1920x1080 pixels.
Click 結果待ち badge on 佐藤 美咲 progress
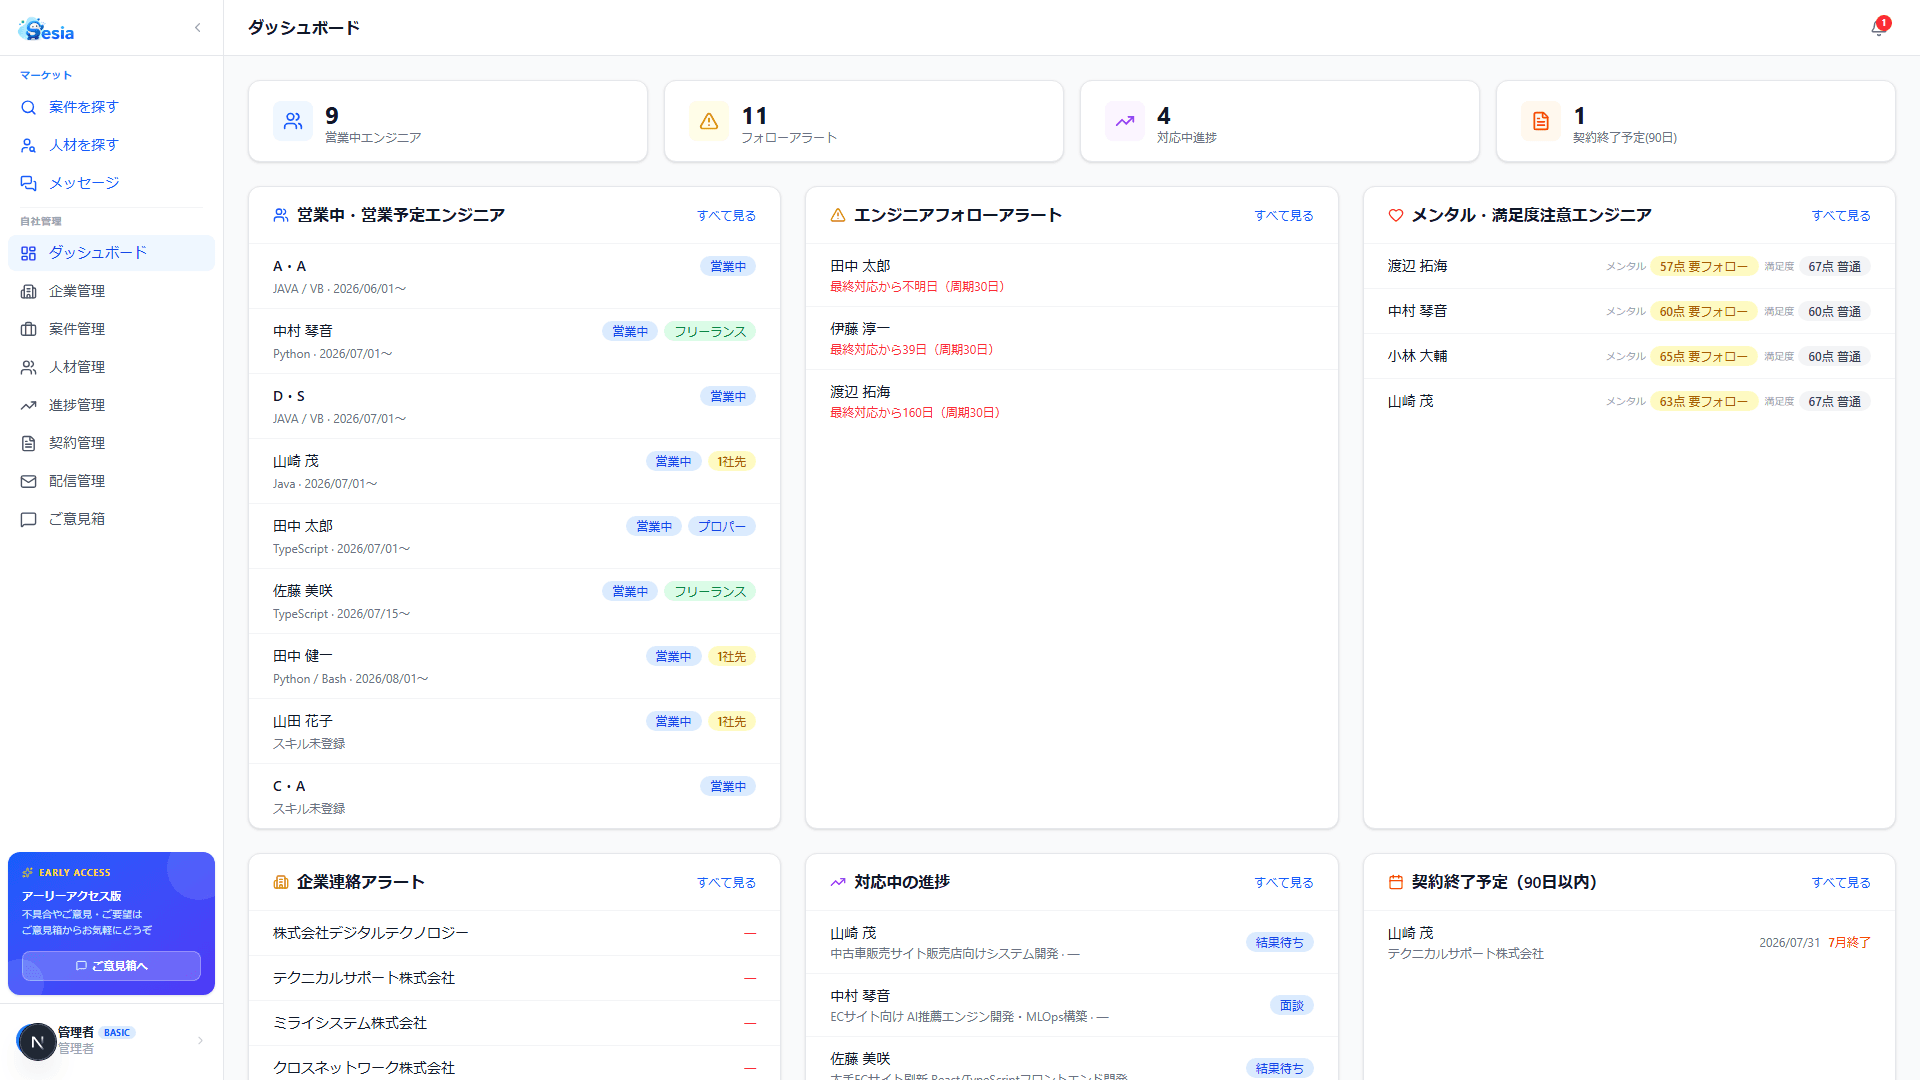[x=1279, y=1069]
